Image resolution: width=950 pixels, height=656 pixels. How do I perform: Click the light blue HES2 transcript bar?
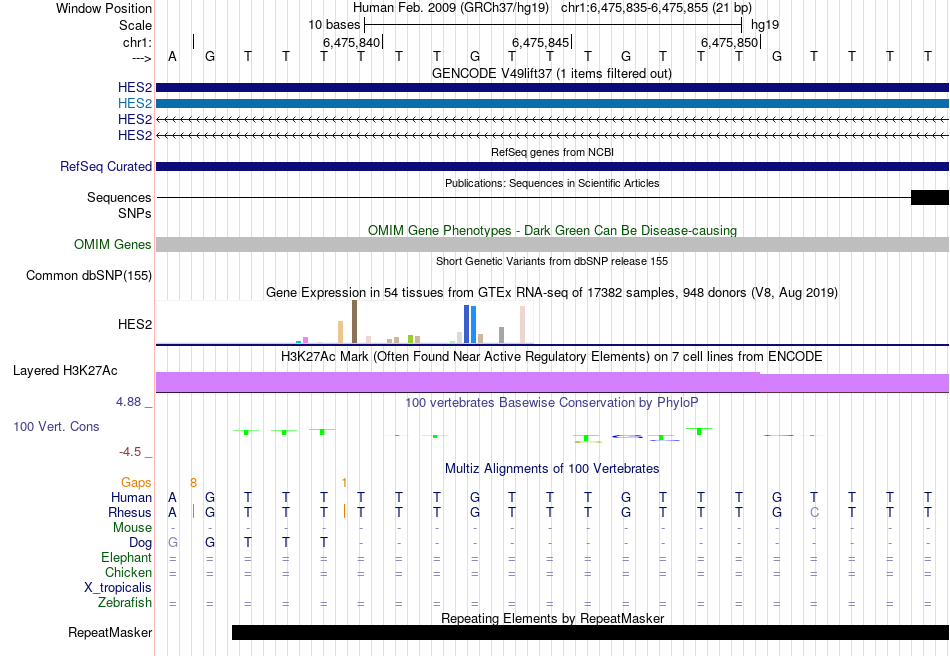pos(552,104)
